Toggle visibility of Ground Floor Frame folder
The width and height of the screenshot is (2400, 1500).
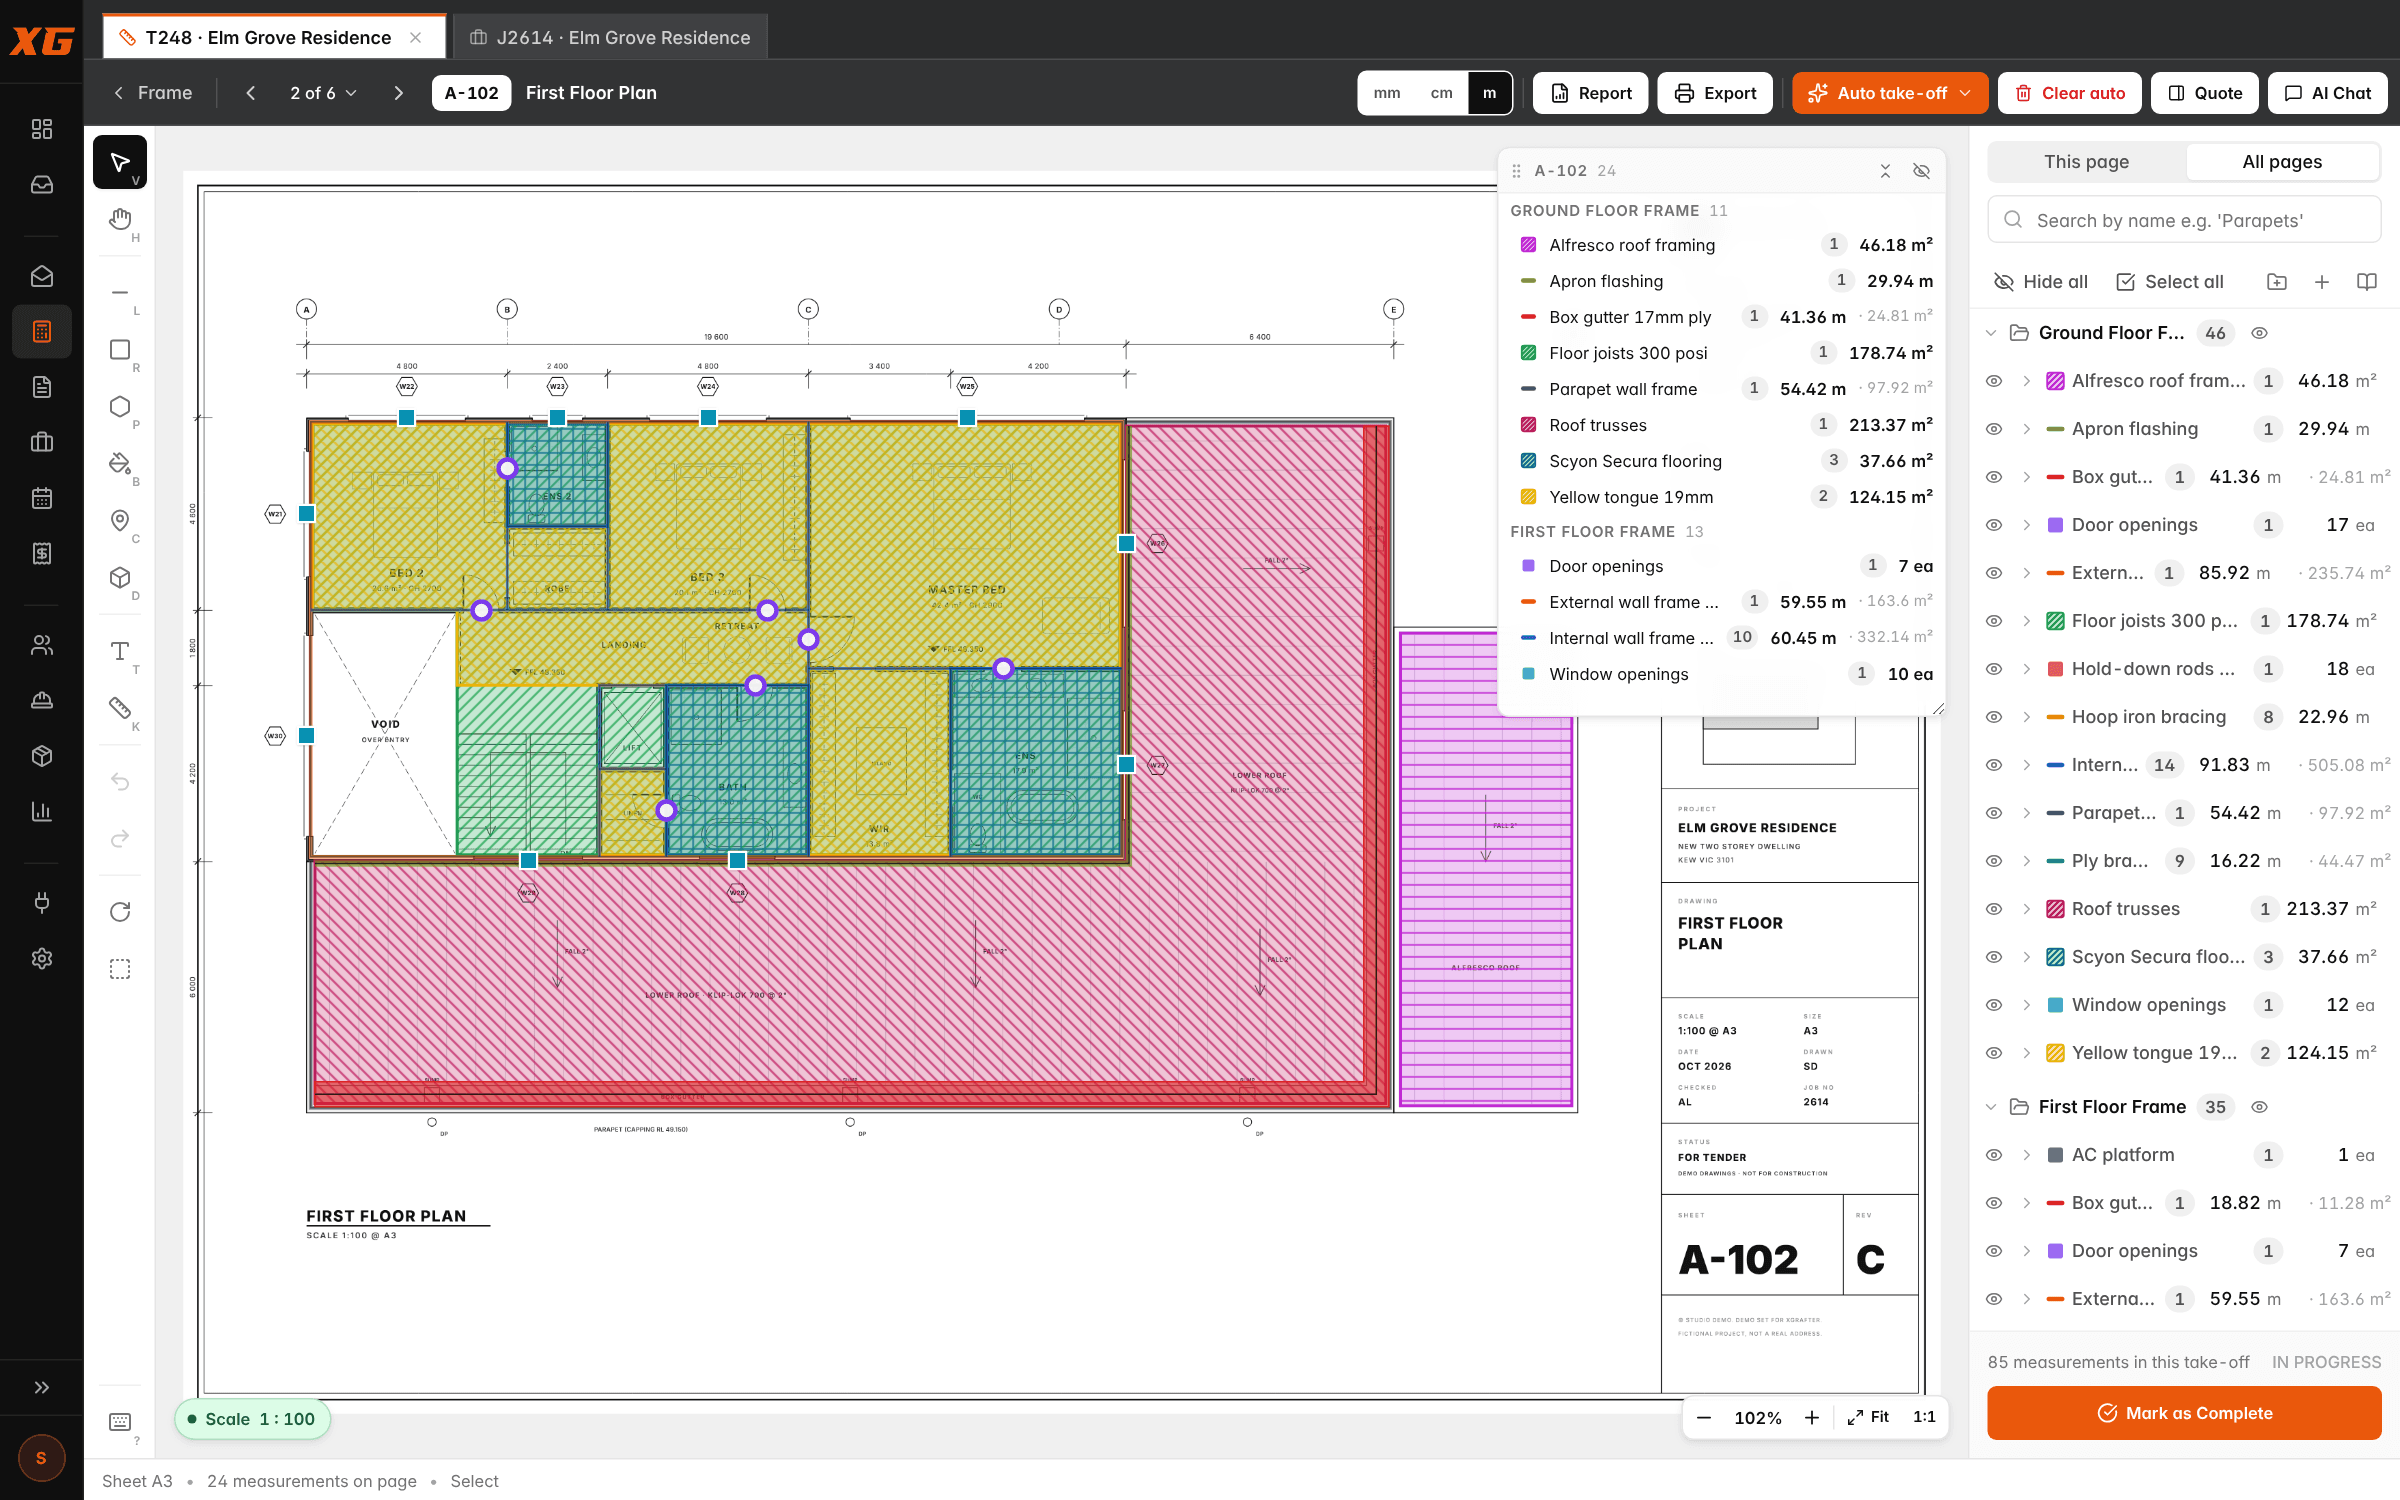tap(2259, 333)
